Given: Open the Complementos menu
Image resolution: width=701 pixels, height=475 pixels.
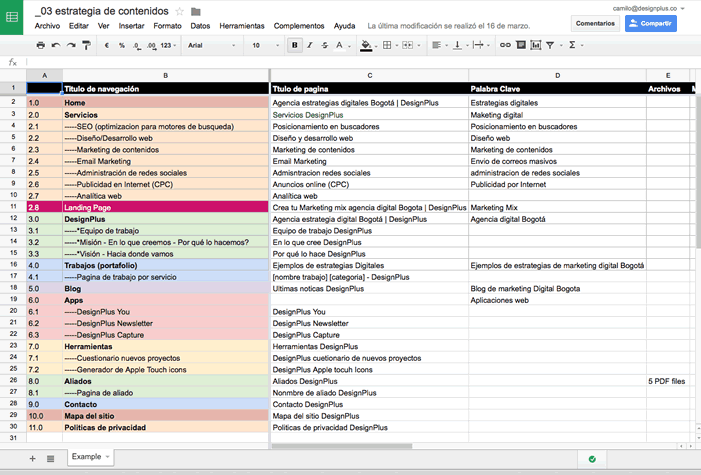Looking at the screenshot, I should tap(299, 26).
